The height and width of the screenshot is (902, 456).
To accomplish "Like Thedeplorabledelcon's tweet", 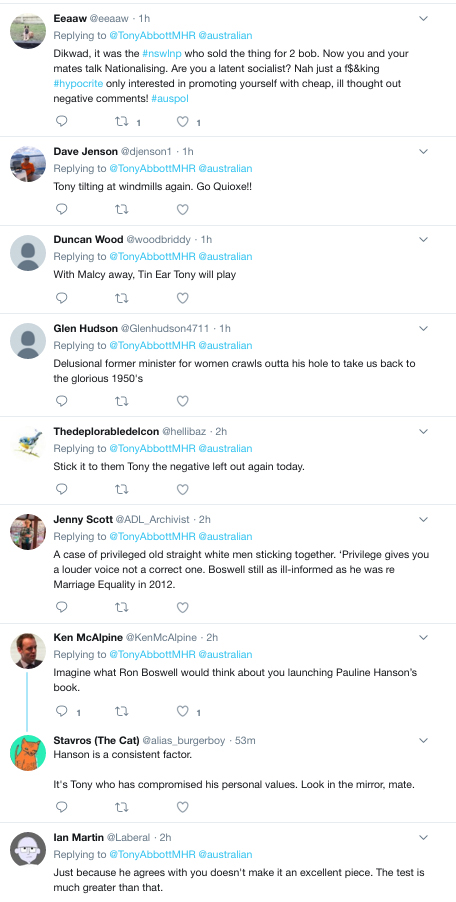I will pos(182,489).
